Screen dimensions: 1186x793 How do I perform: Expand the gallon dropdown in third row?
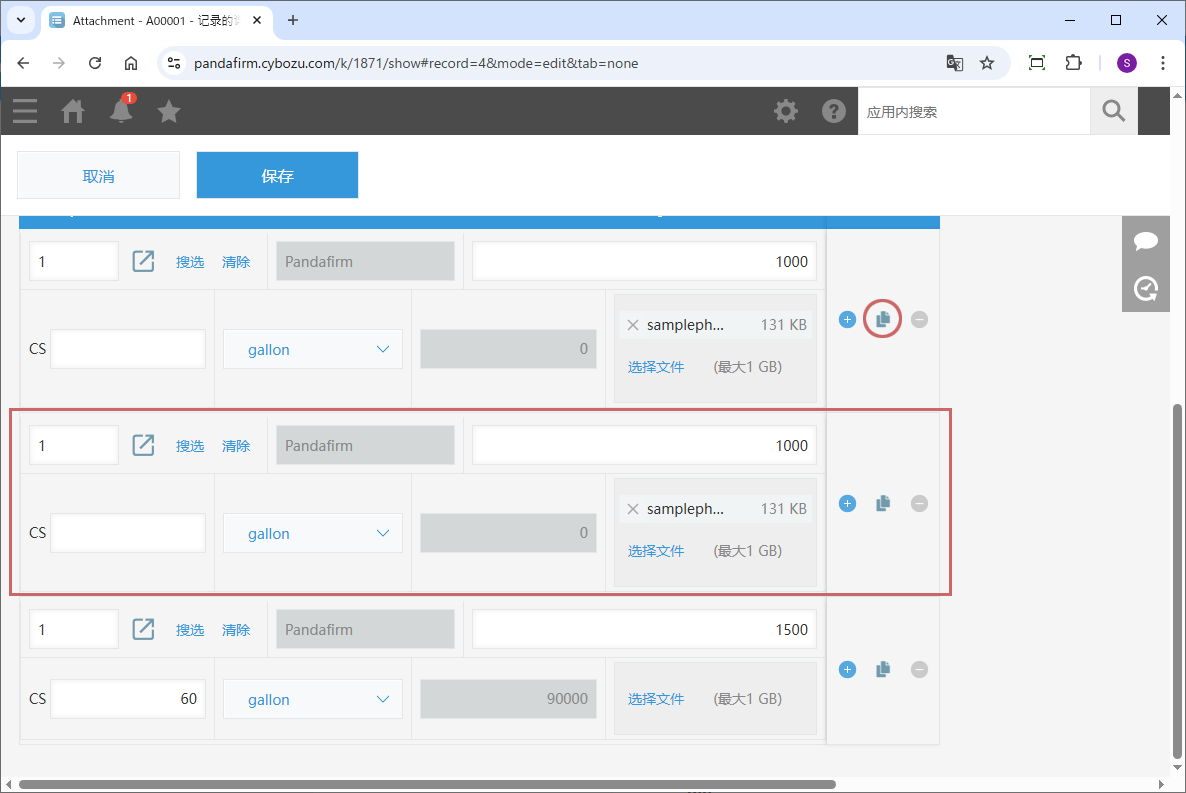point(313,700)
